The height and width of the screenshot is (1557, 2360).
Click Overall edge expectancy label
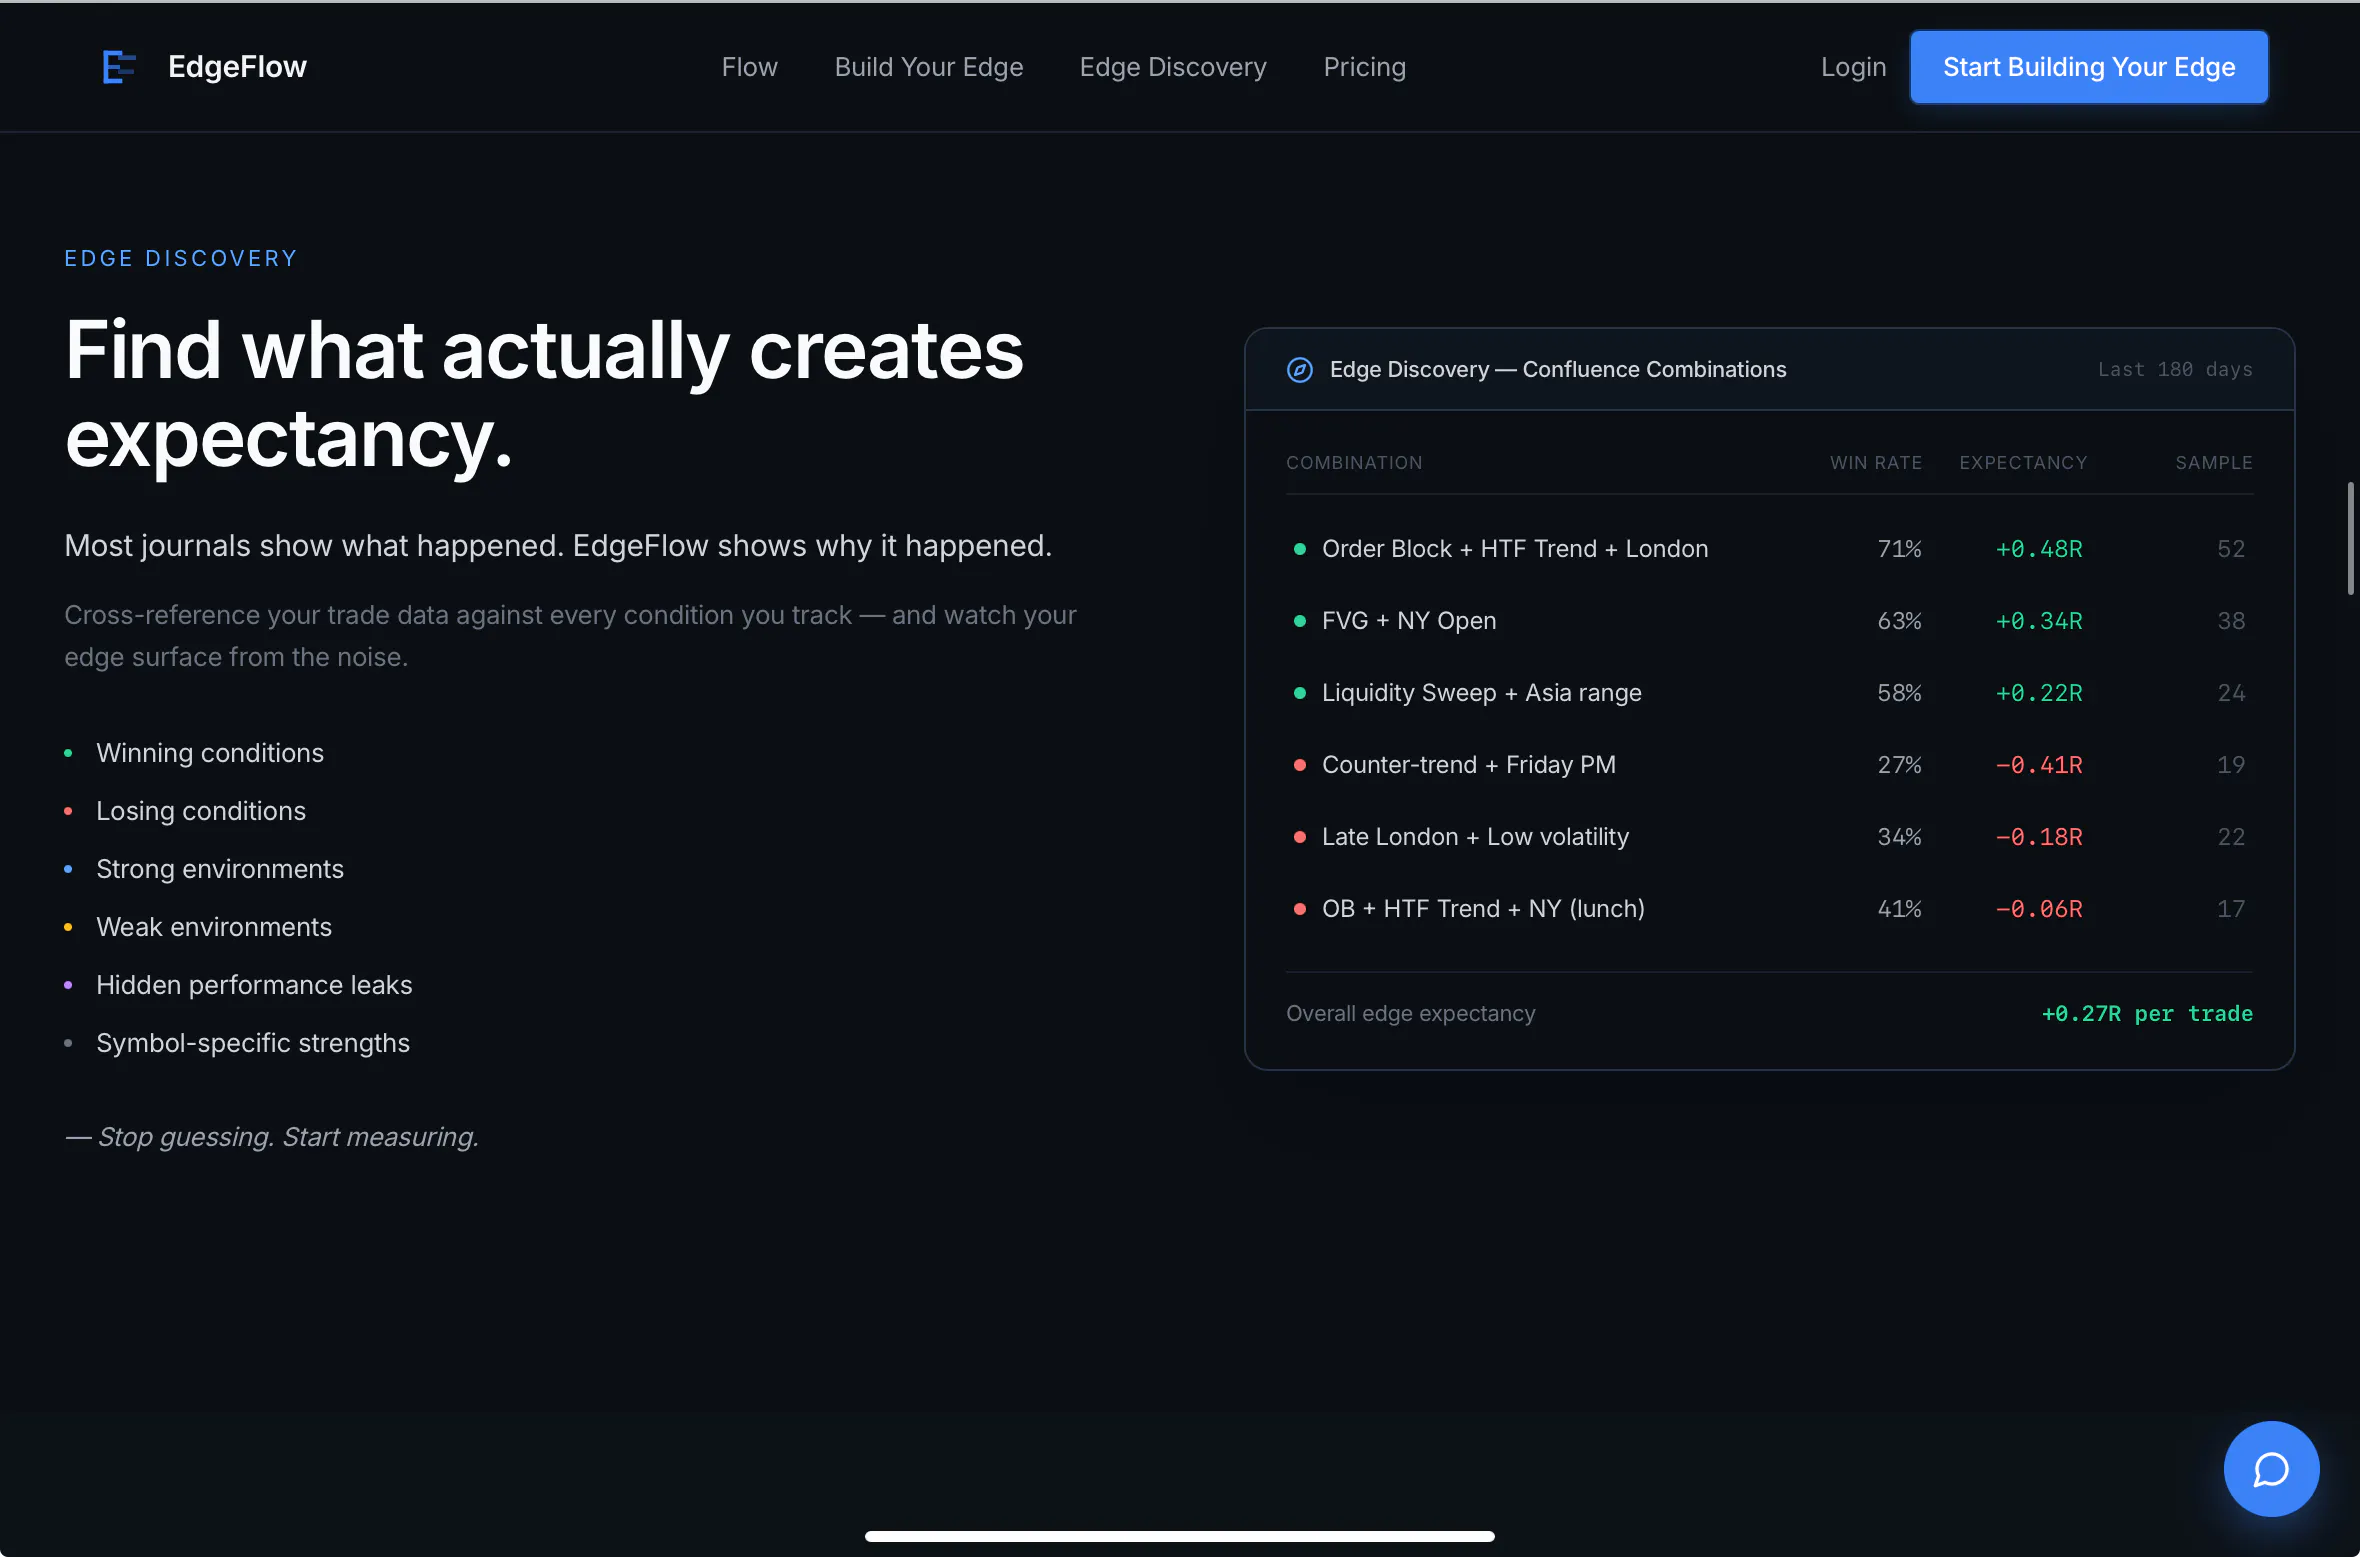point(1410,1014)
